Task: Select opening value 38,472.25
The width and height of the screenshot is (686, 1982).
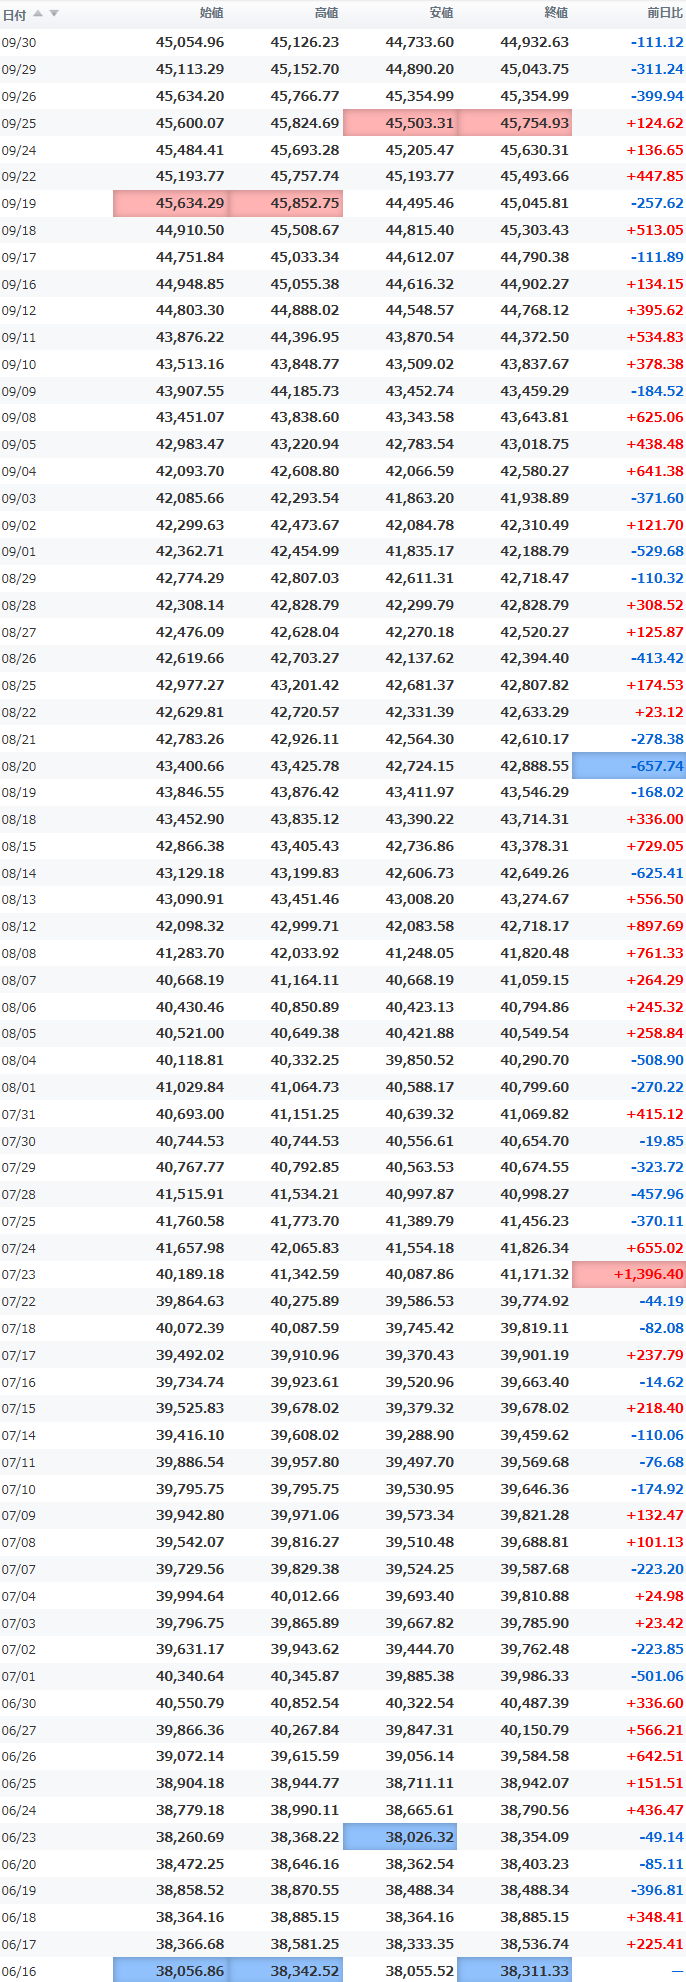Action: point(190,1864)
